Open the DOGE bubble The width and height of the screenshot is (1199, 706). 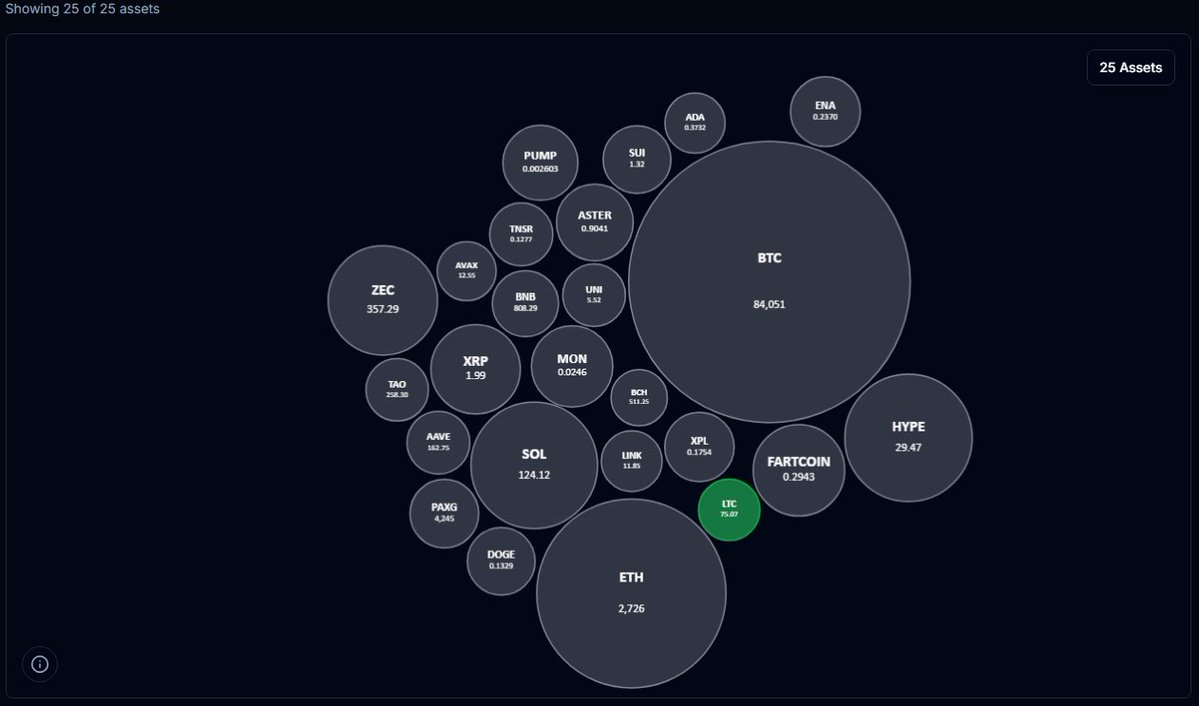pos(501,561)
